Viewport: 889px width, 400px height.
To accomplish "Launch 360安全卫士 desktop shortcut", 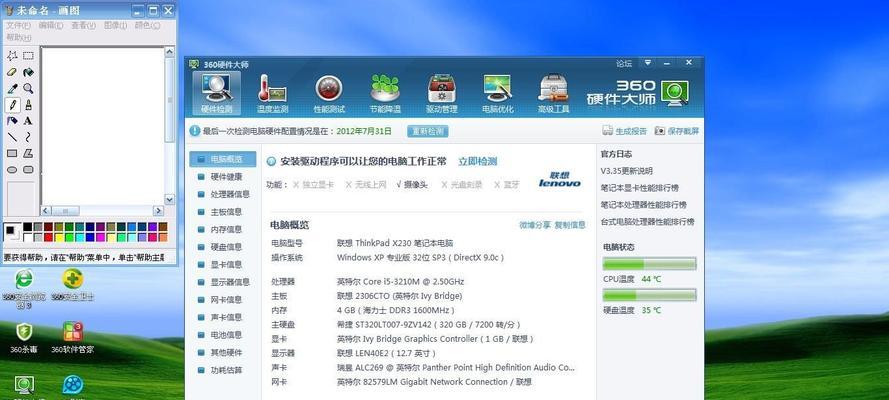I will 73,285.
